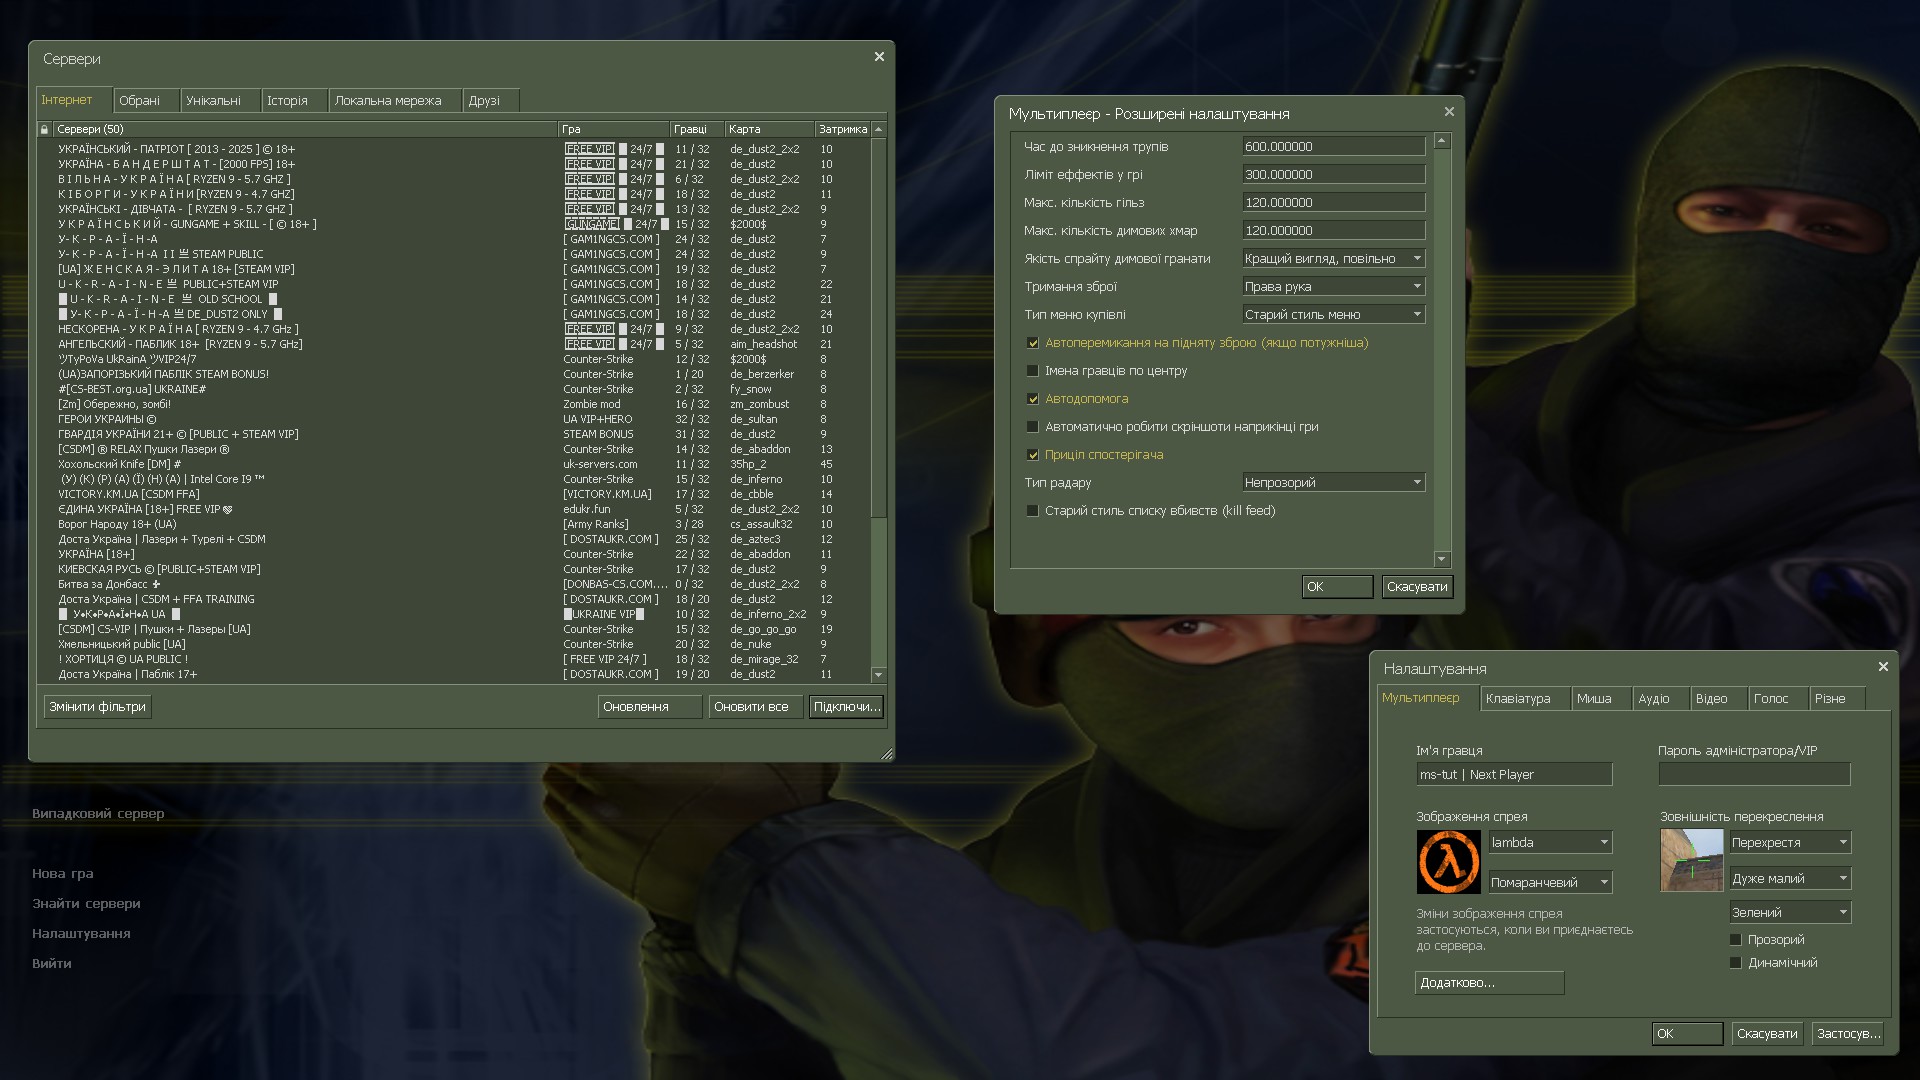Toggle the translucent crosshair checkbox

(1736, 940)
